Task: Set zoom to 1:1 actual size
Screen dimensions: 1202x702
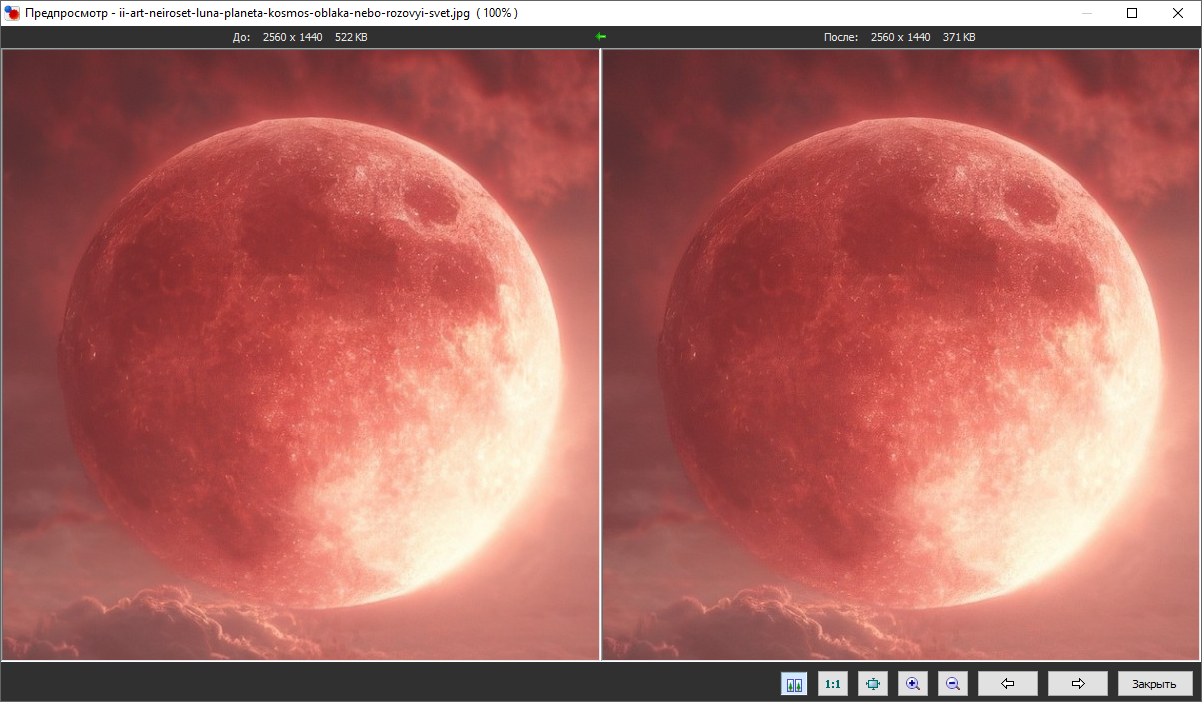Action: click(x=832, y=684)
